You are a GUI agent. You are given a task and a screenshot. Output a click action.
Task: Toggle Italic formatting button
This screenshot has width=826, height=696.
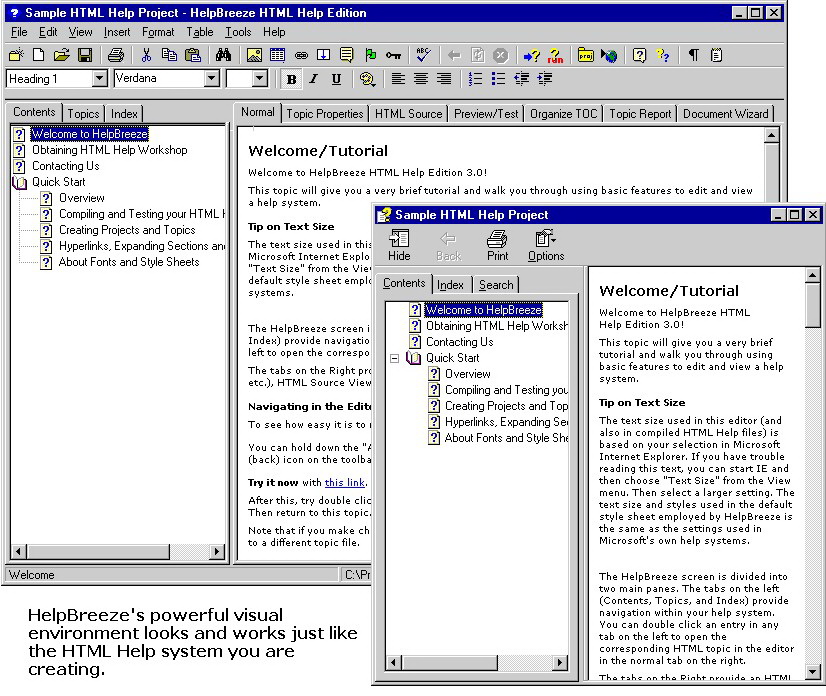coord(313,79)
